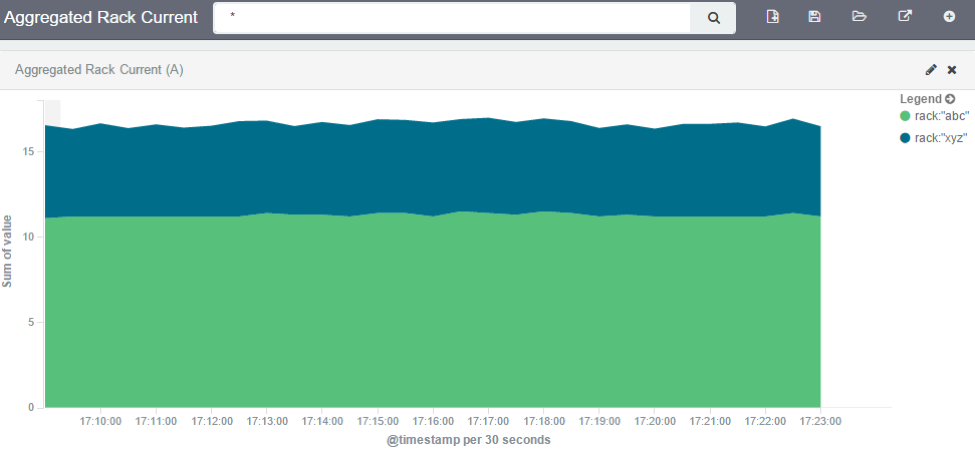
Task: Click the "@timestamp per 30 seconds" axis title
Action: [x=468, y=440]
